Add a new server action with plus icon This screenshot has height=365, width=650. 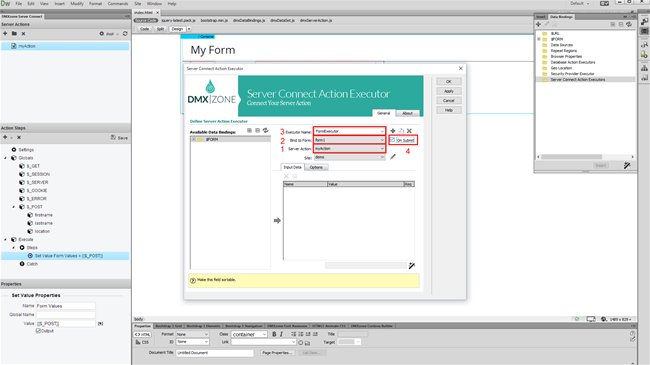pos(5,34)
